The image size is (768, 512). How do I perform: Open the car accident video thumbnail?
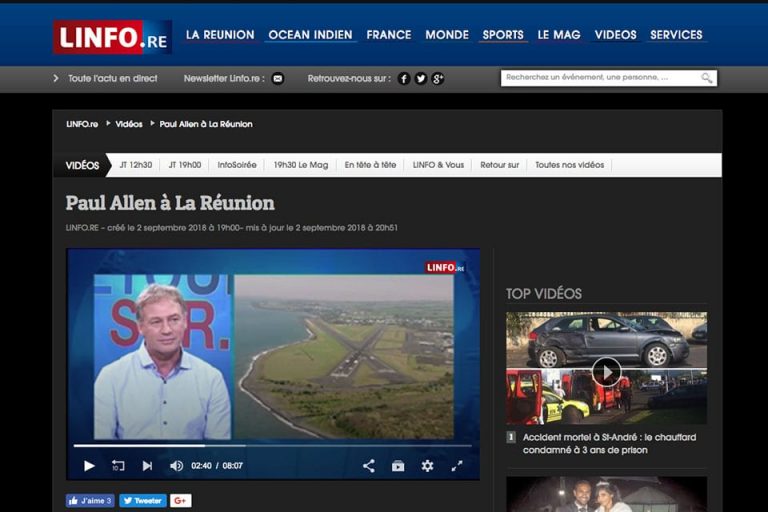606,368
